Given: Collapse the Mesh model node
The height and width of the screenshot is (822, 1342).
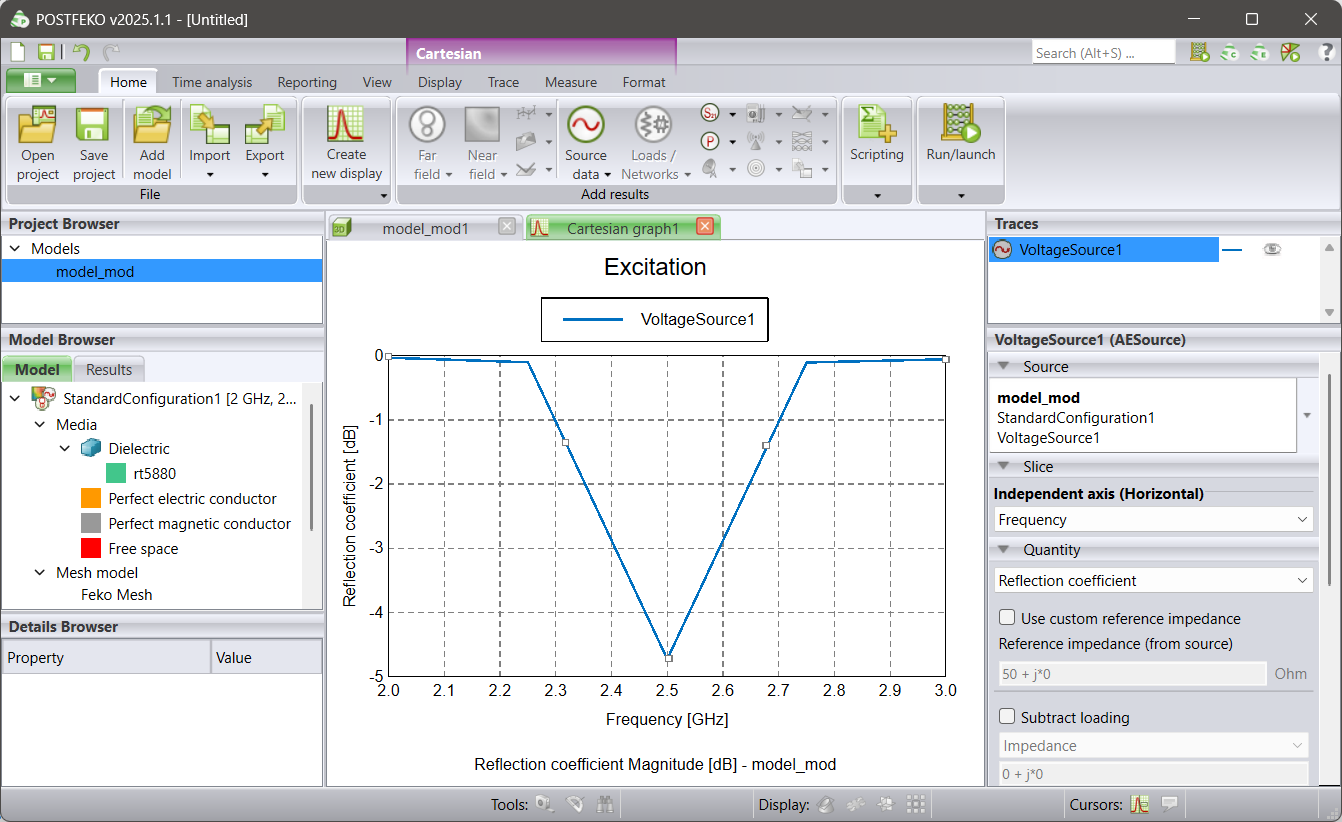Looking at the screenshot, I should click(x=40, y=573).
